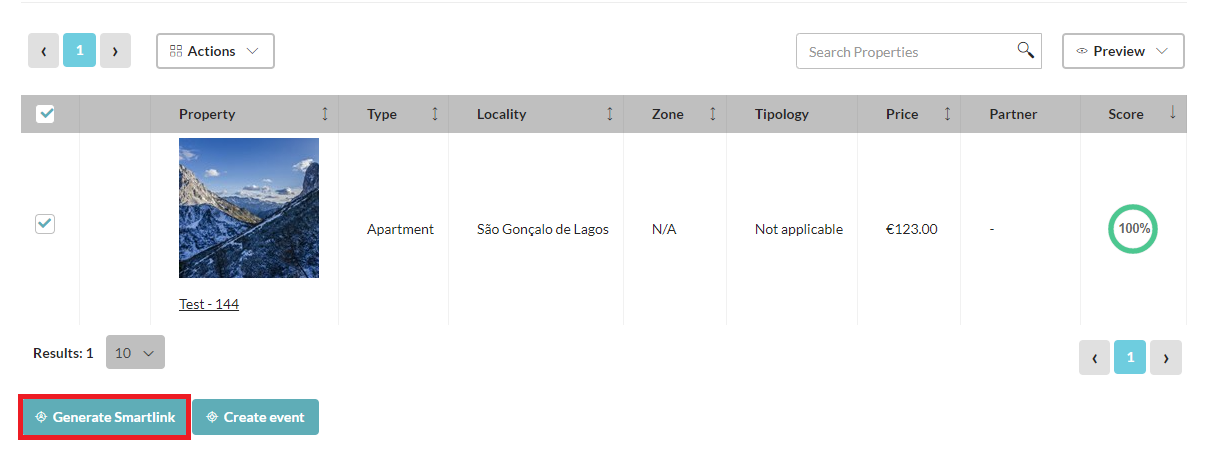The height and width of the screenshot is (456, 1208).
Task: Open the Actions dropdown
Action: click(x=215, y=51)
